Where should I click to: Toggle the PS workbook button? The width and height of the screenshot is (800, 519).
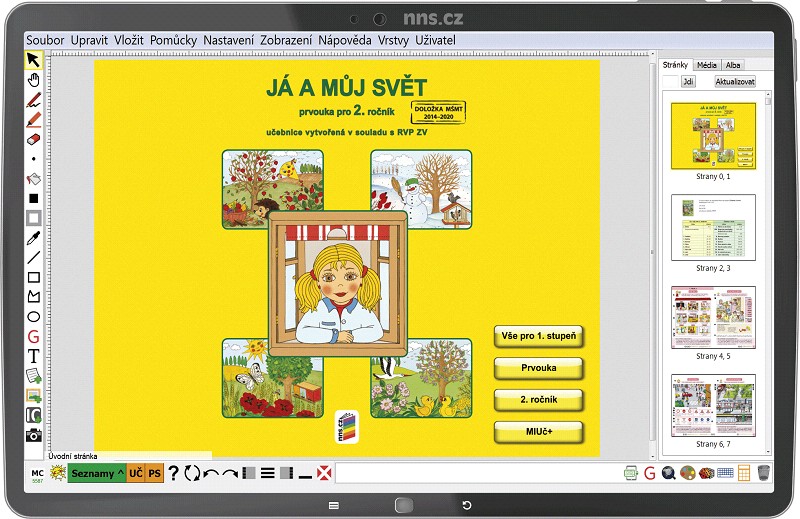tap(155, 473)
